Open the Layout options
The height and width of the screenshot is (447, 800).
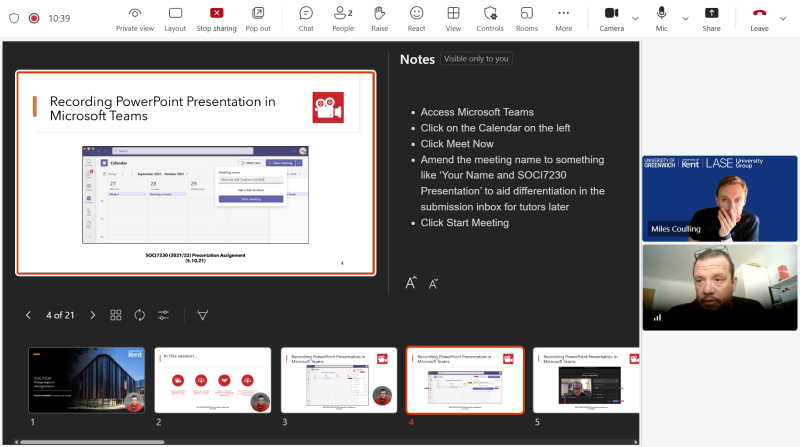click(x=175, y=19)
